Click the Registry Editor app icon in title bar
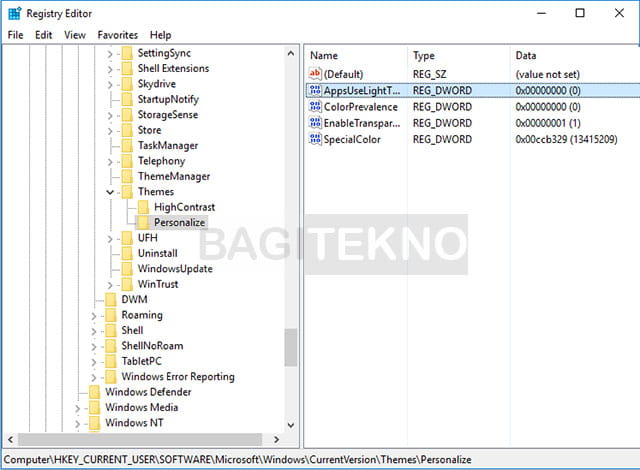The image size is (640, 470). [14, 13]
